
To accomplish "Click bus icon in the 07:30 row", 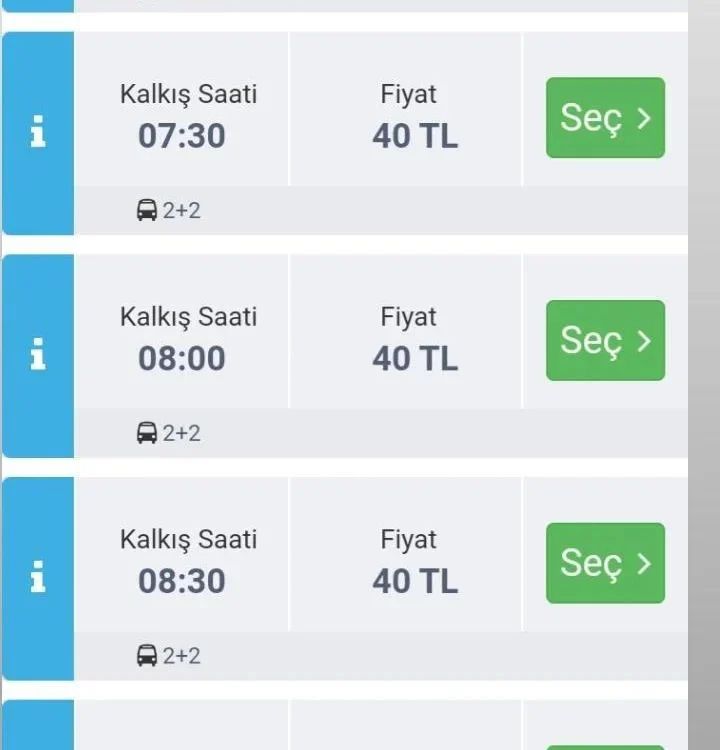I will tap(147, 211).
